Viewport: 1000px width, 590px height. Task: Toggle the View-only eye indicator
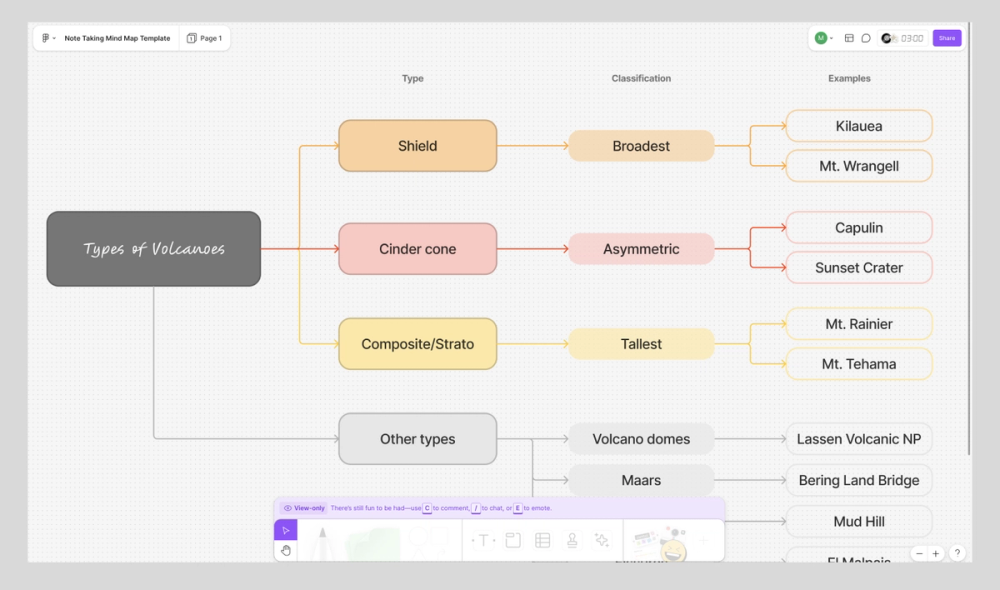[x=288, y=509]
